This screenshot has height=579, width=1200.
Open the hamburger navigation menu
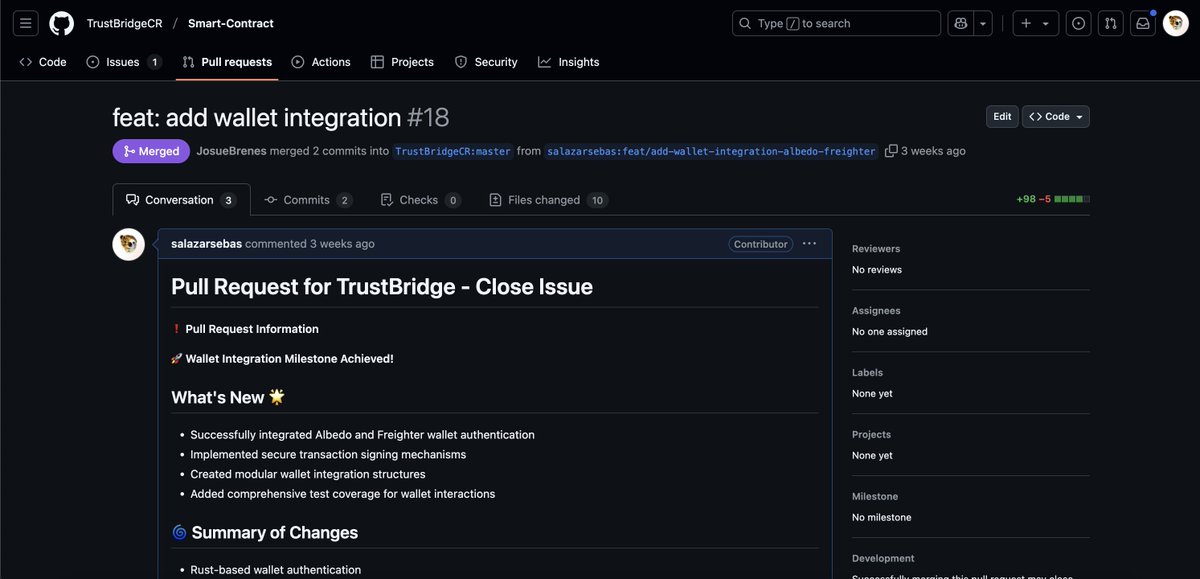click(x=26, y=23)
